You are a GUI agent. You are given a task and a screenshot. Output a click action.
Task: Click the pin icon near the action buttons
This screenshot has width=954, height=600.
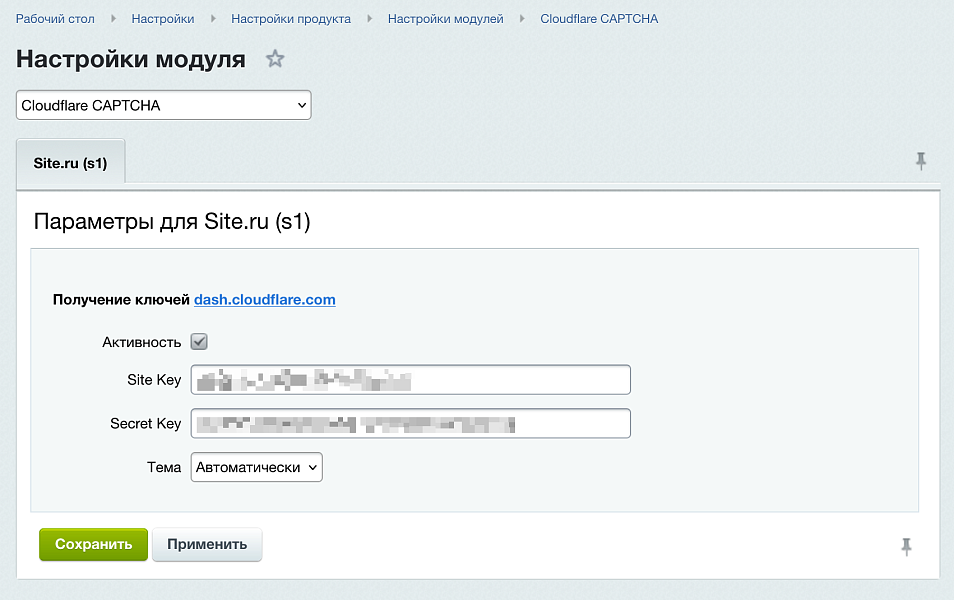(907, 547)
